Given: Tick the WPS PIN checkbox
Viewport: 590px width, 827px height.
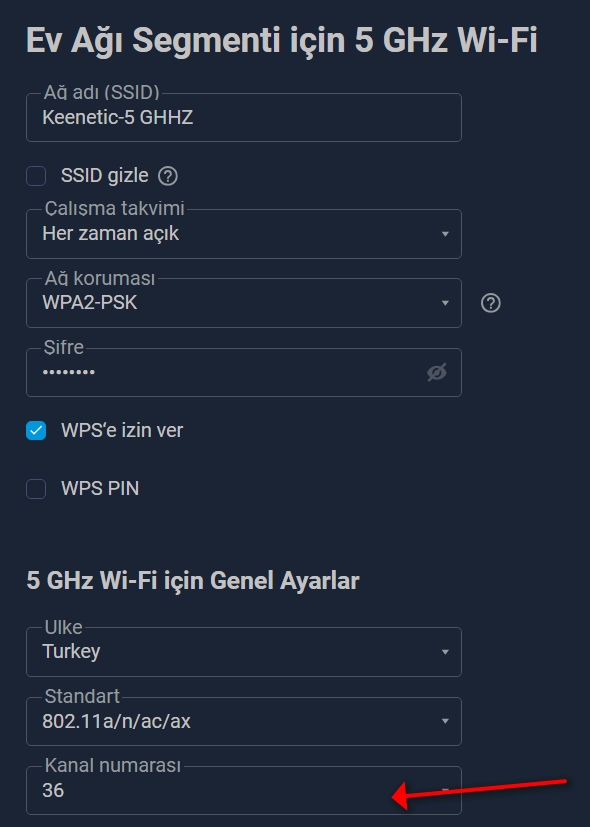Looking at the screenshot, I should (36, 488).
